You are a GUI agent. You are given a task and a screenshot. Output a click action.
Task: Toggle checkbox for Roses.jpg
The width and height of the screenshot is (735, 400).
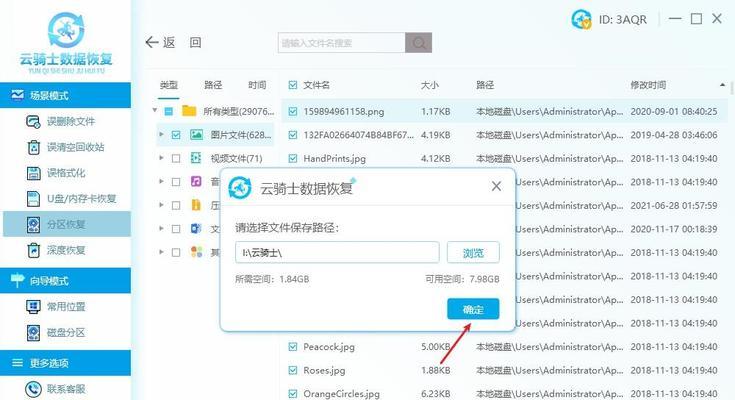293,370
